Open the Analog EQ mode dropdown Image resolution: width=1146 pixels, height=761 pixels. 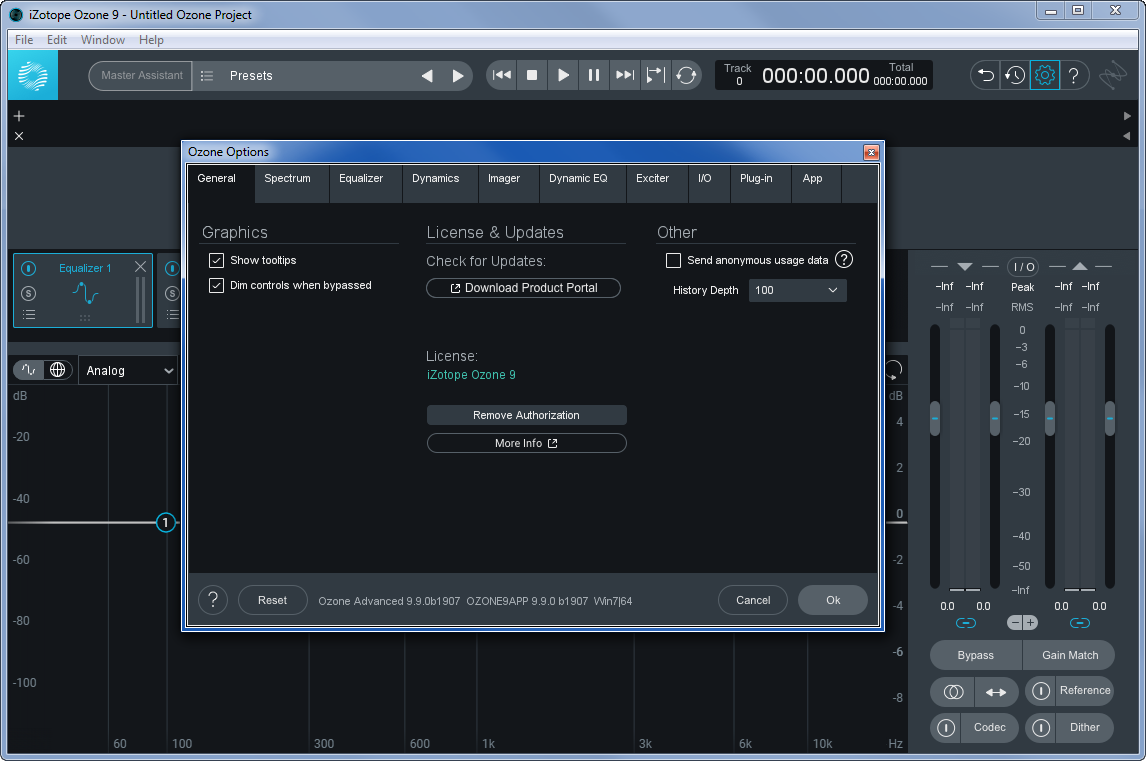[x=128, y=371]
